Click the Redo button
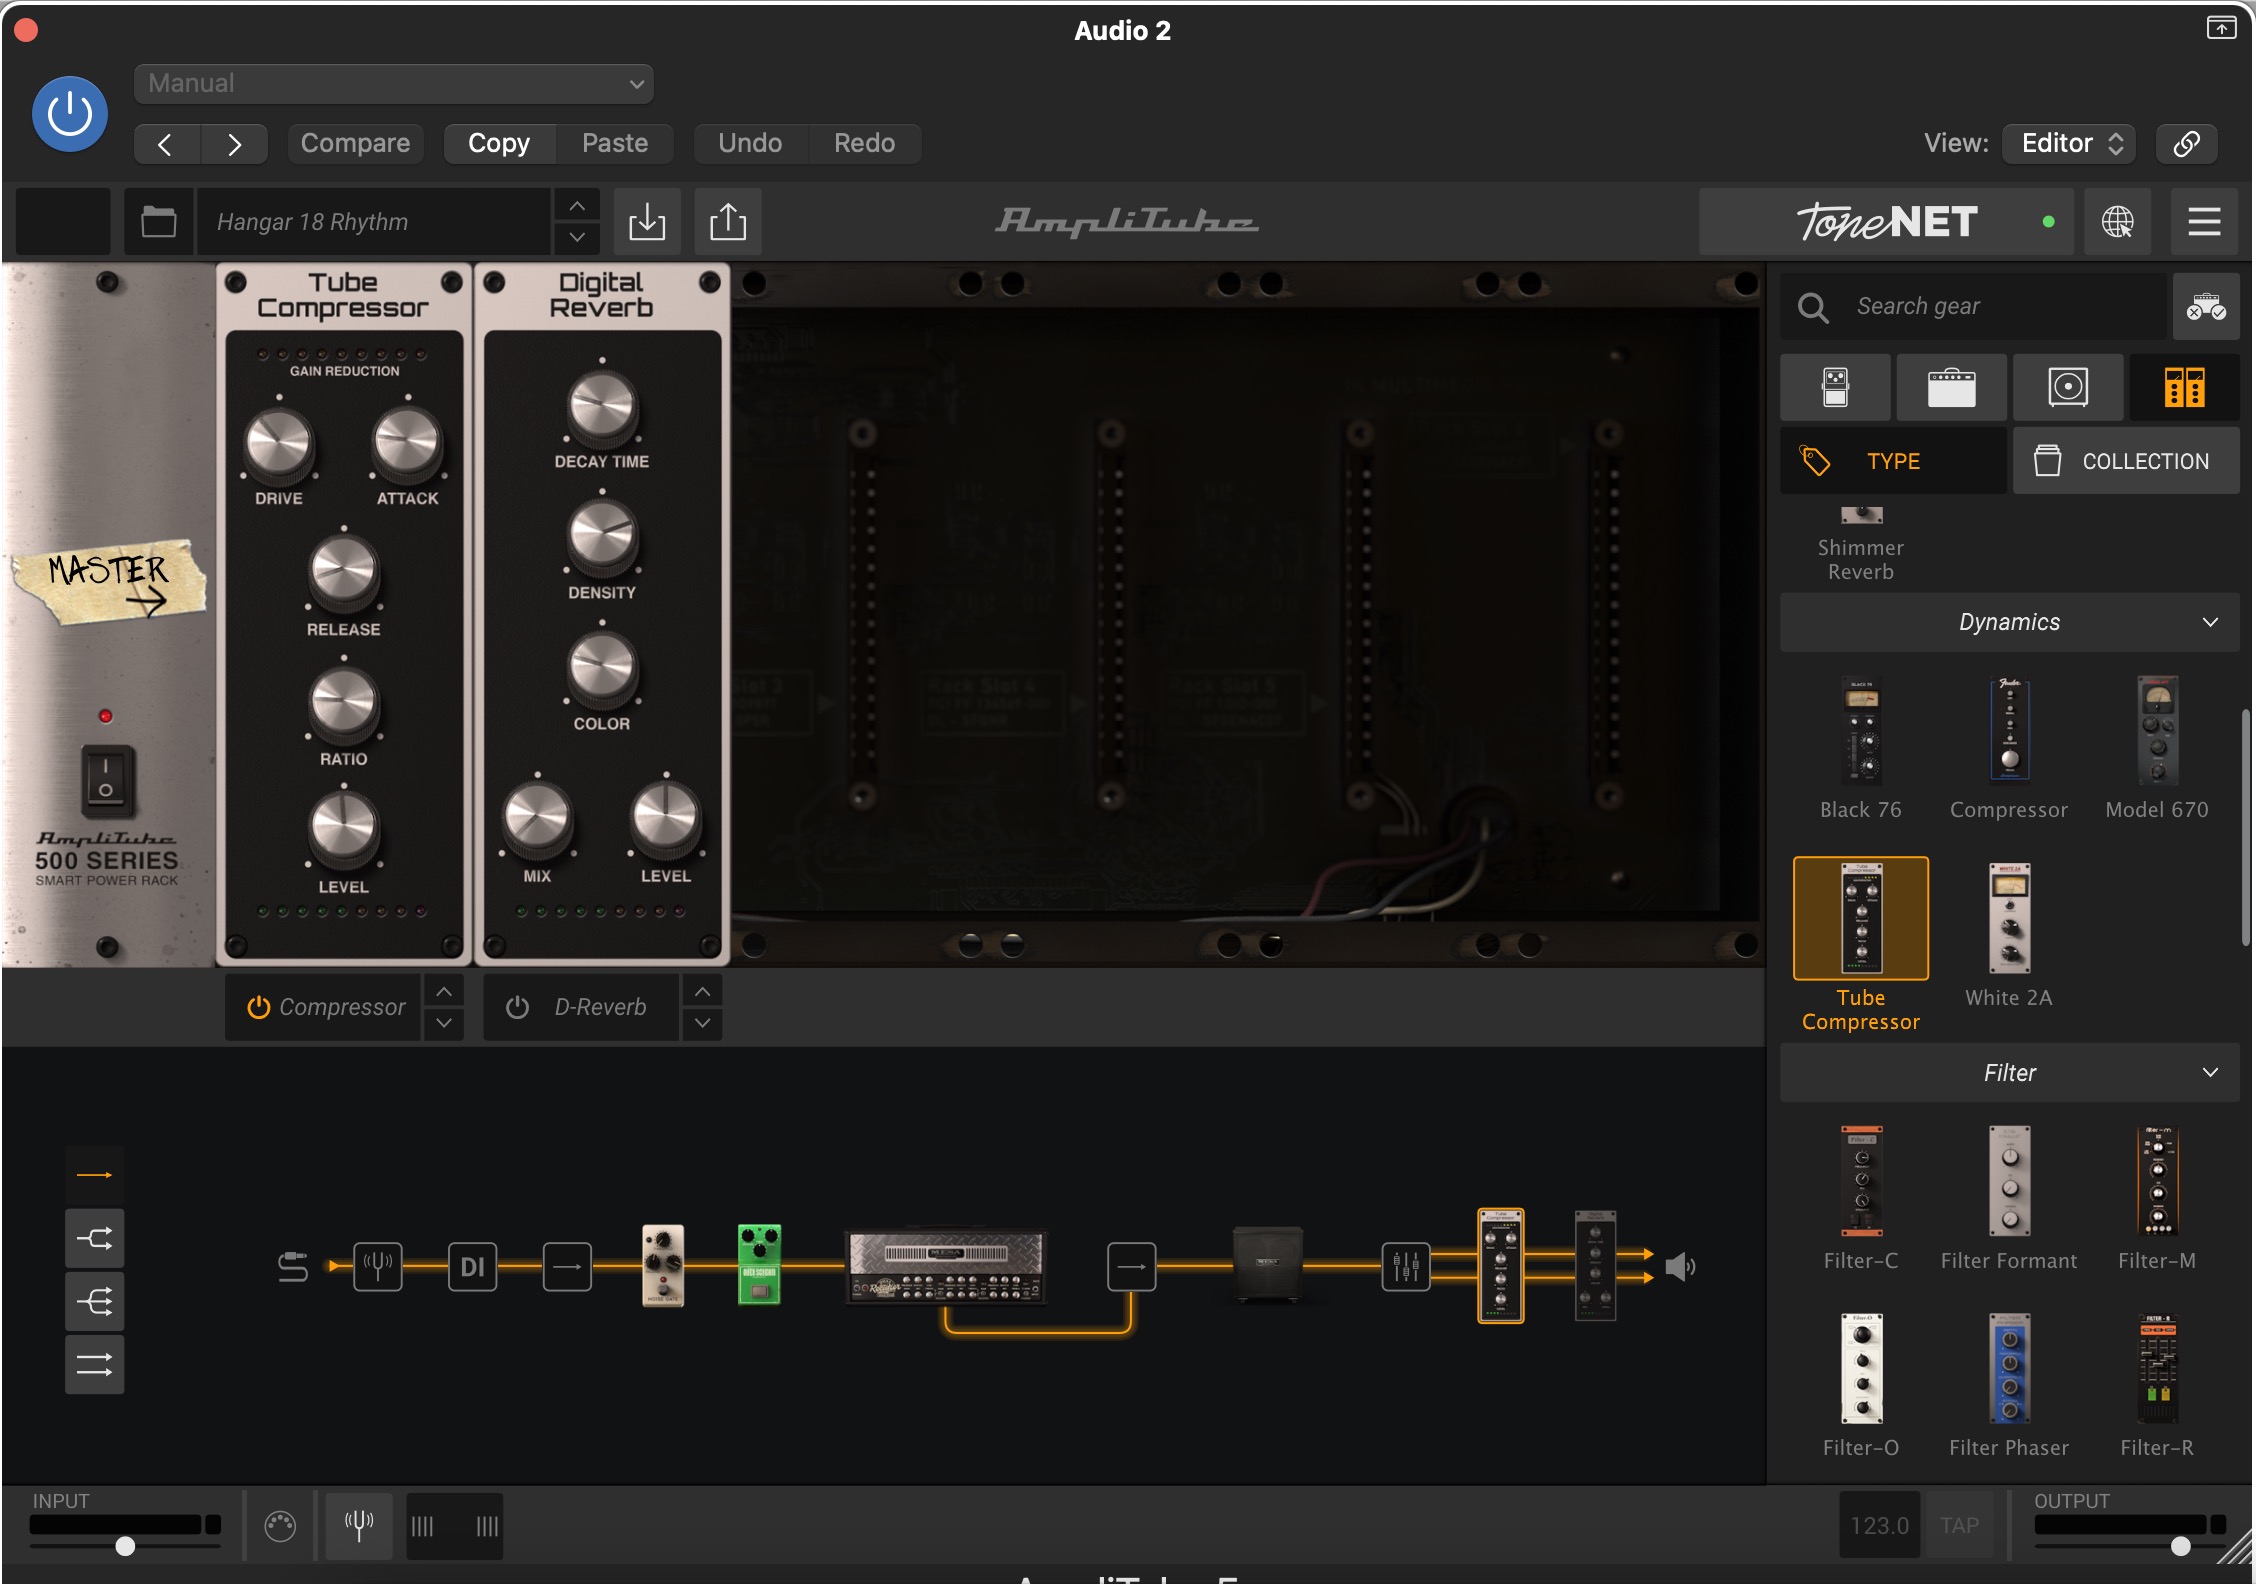This screenshot has height=1584, width=2256. (865, 144)
